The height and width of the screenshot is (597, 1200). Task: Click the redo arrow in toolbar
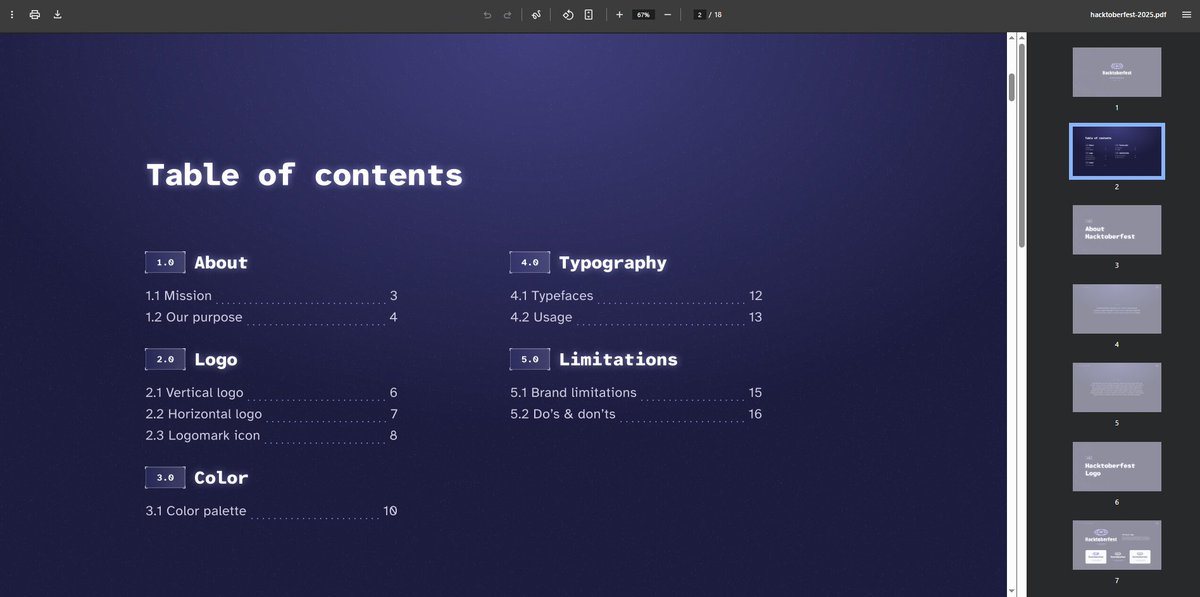click(507, 15)
